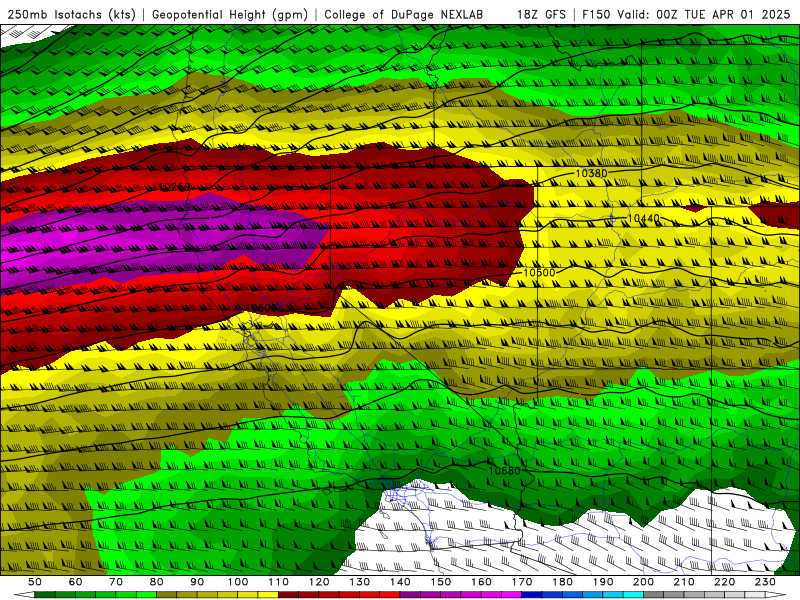Click the 190 knot legend value

click(603, 582)
